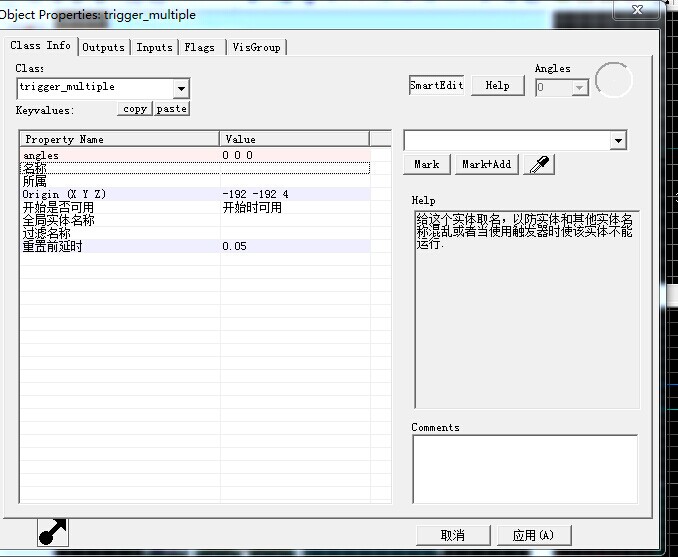Expand the Angles dropdown
678x557 pixels.
pyautogui.click(x=579, y=88)
